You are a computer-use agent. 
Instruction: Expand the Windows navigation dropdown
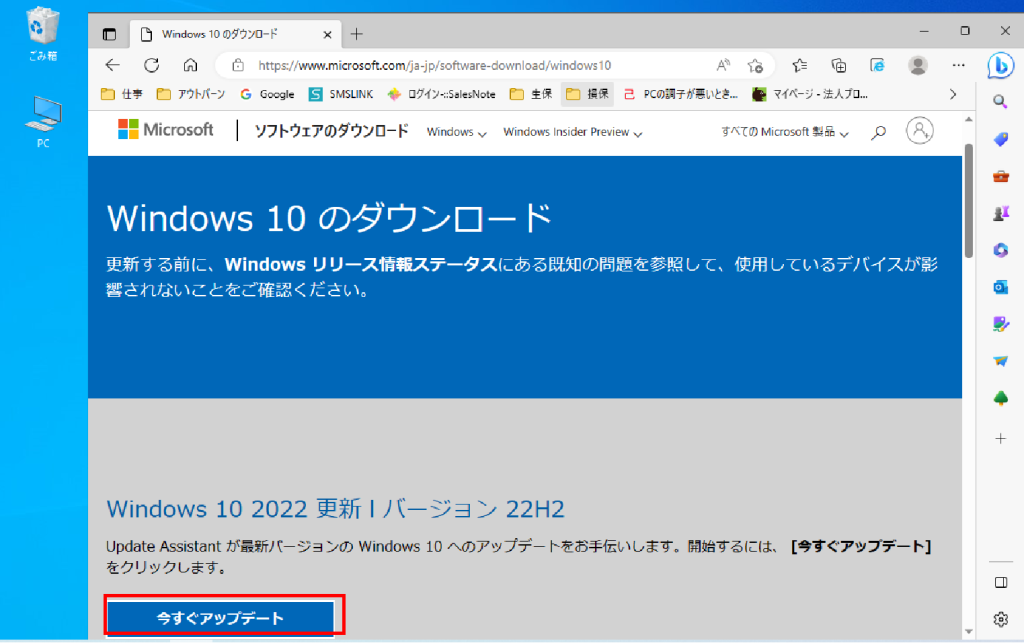[x=456, y=132]
